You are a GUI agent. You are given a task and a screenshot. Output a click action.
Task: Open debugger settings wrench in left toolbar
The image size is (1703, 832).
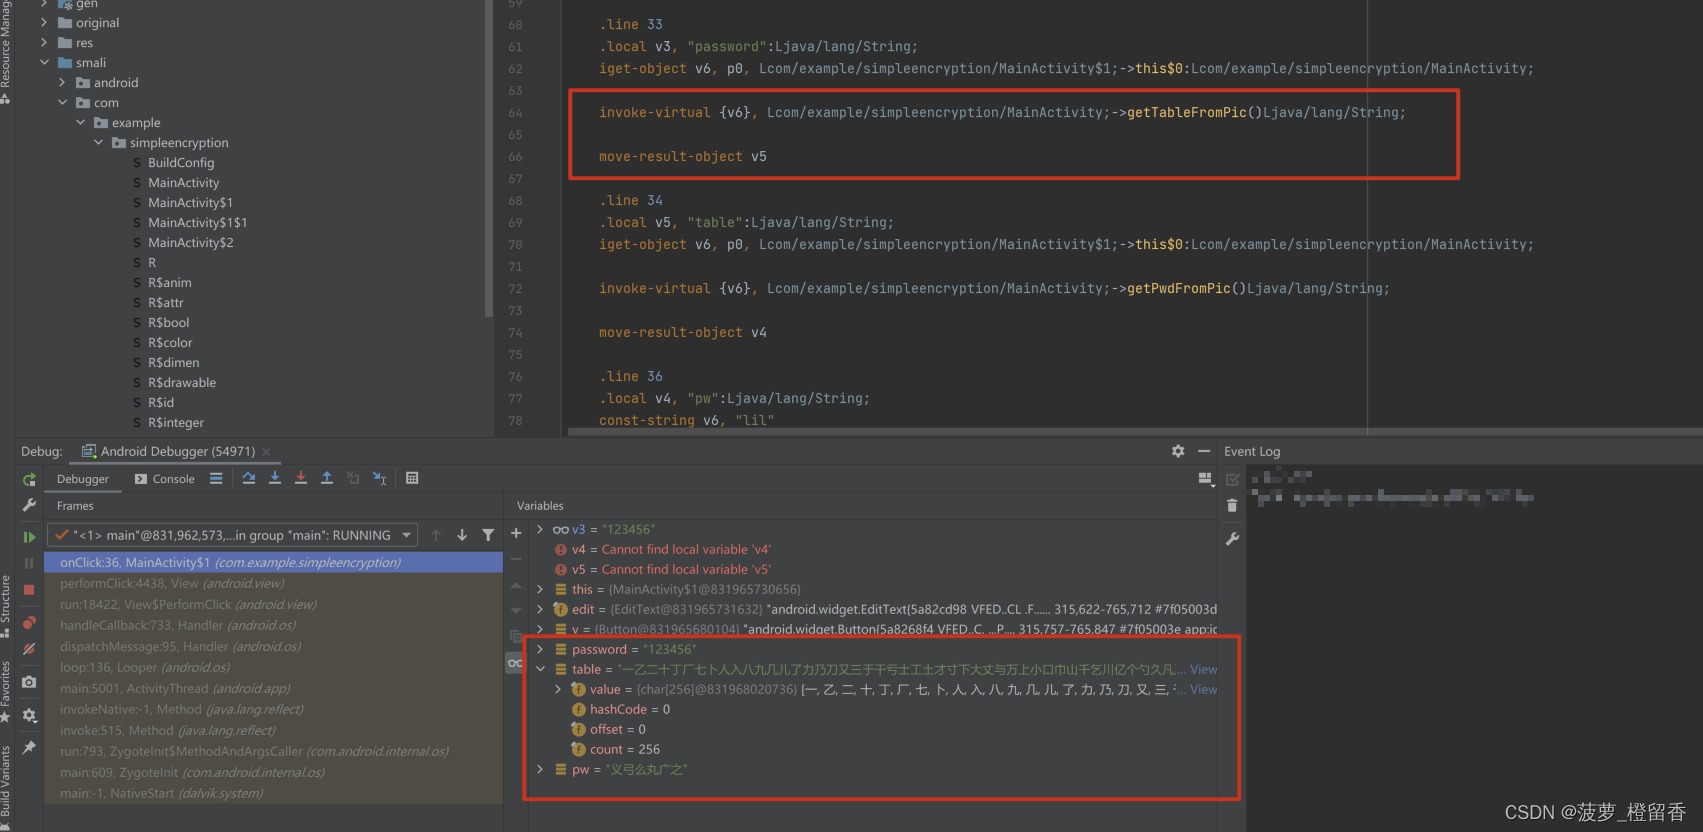(x=29, y=505)
